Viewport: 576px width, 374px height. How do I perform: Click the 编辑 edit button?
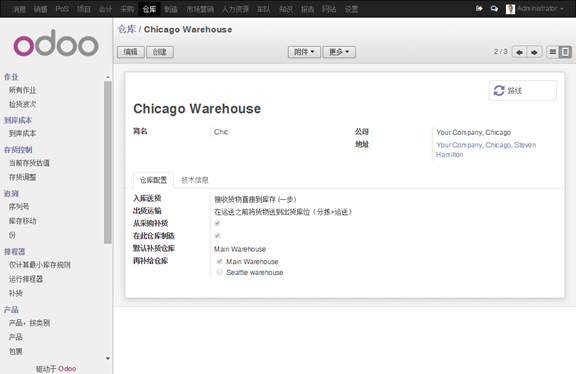[x=131, y=52]
